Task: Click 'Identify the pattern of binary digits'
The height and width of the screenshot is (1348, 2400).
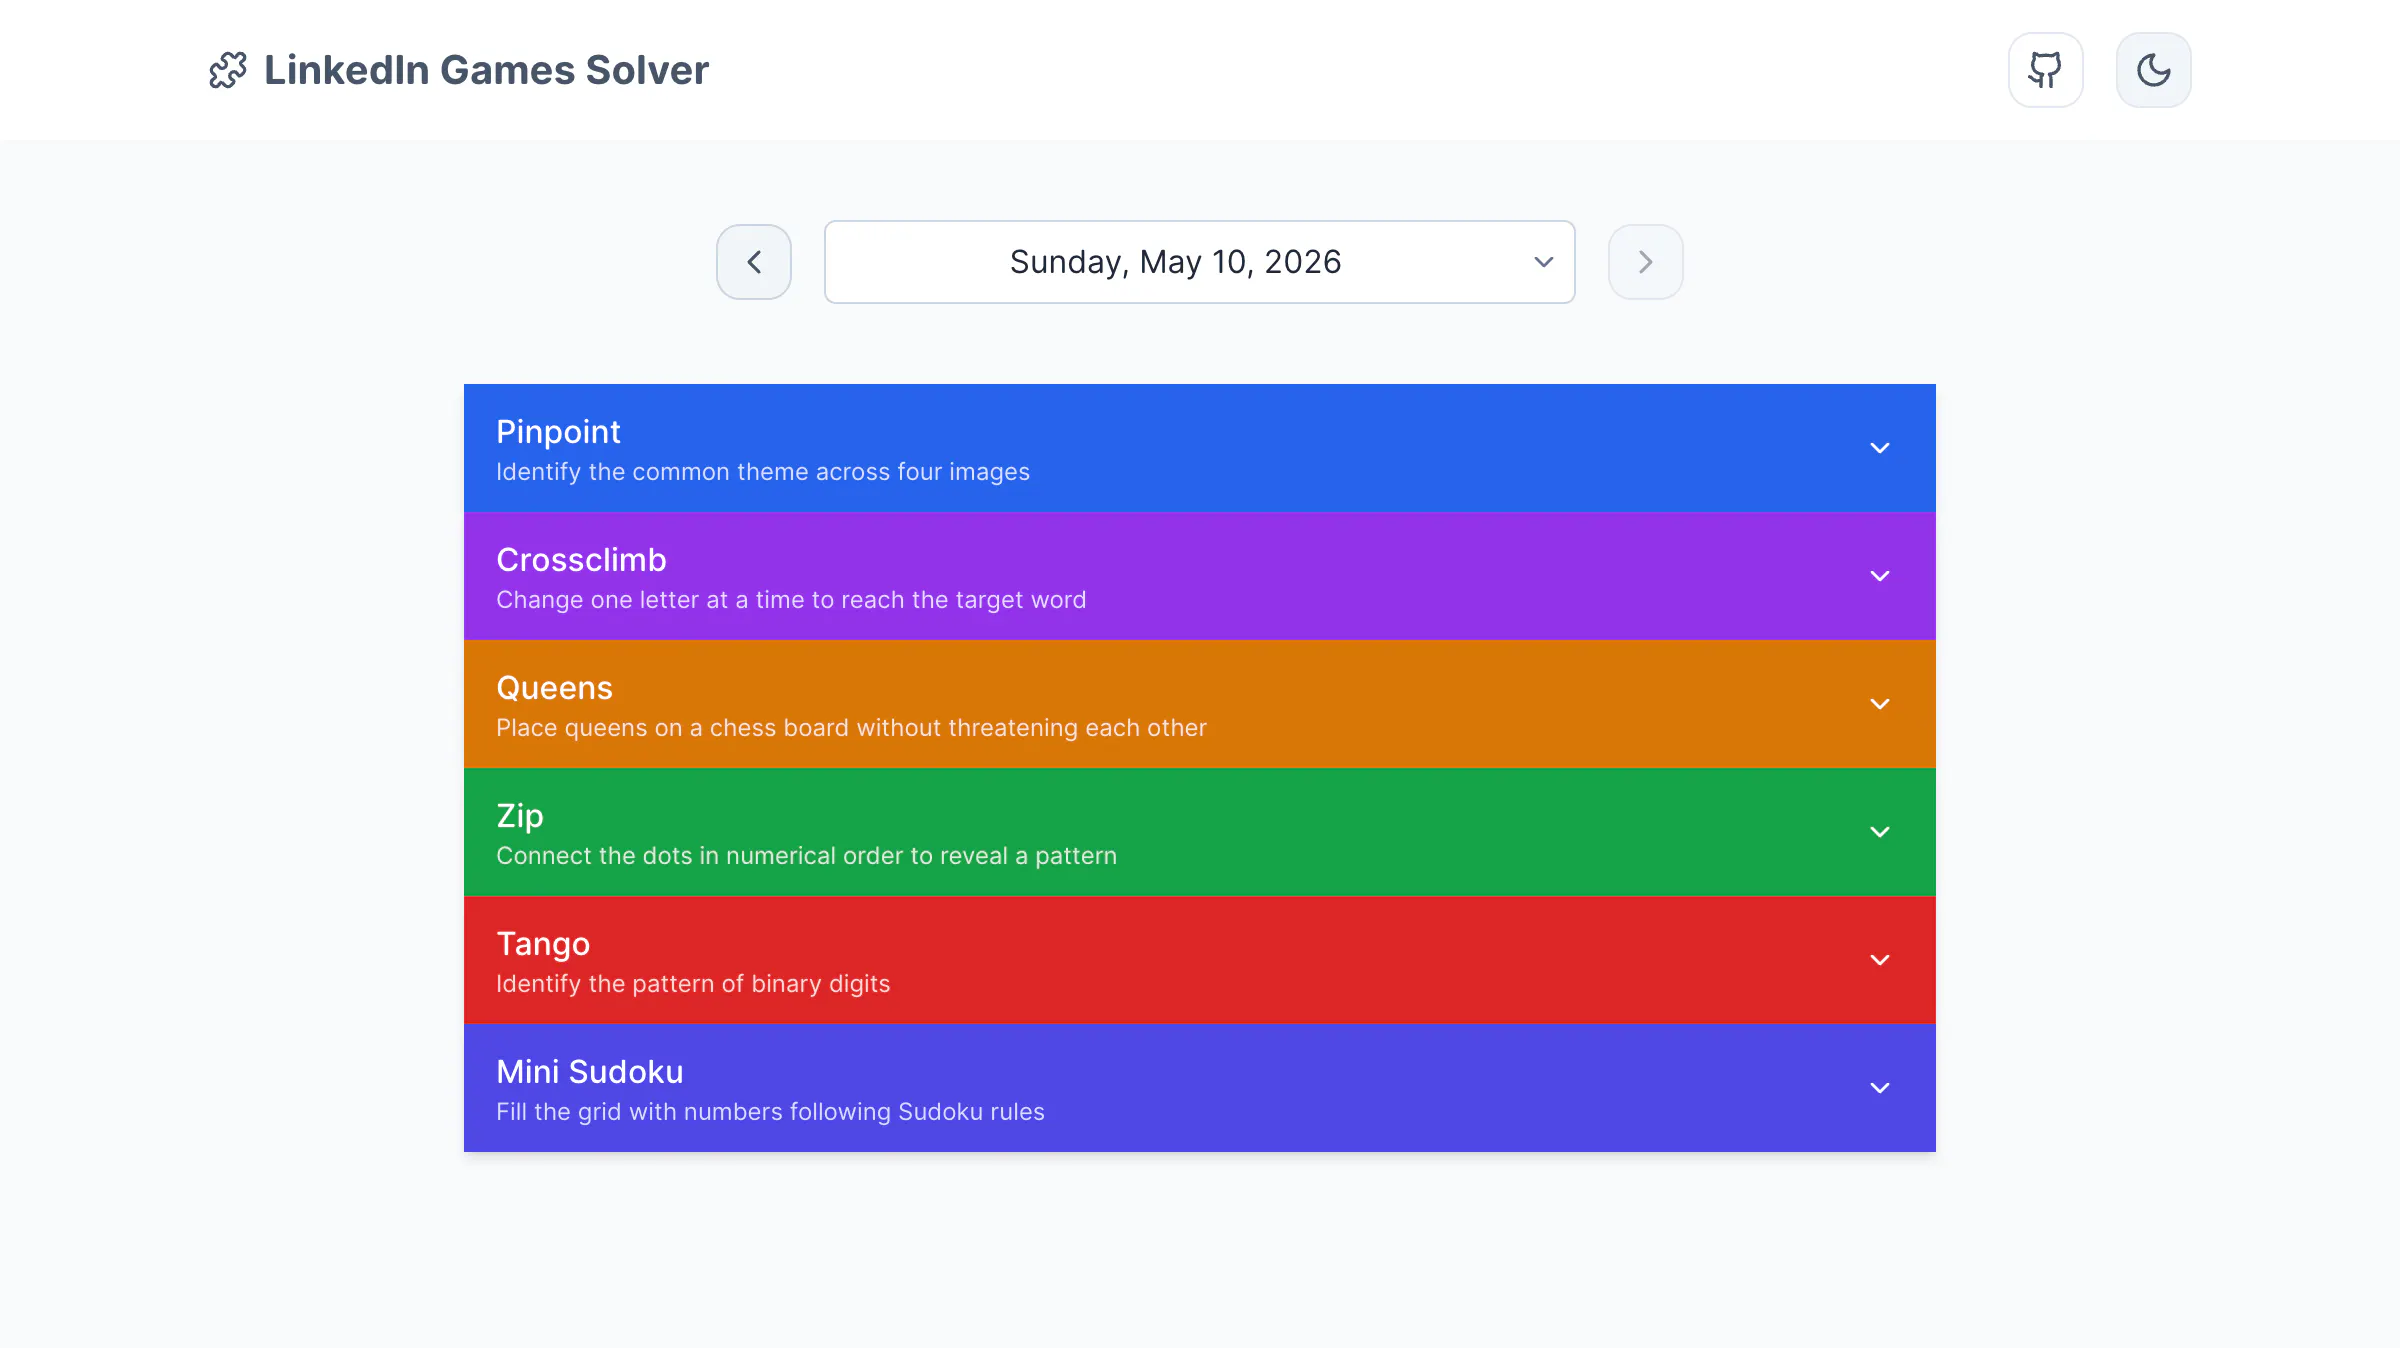Action: pyautogui.click(x=693, y=984)
